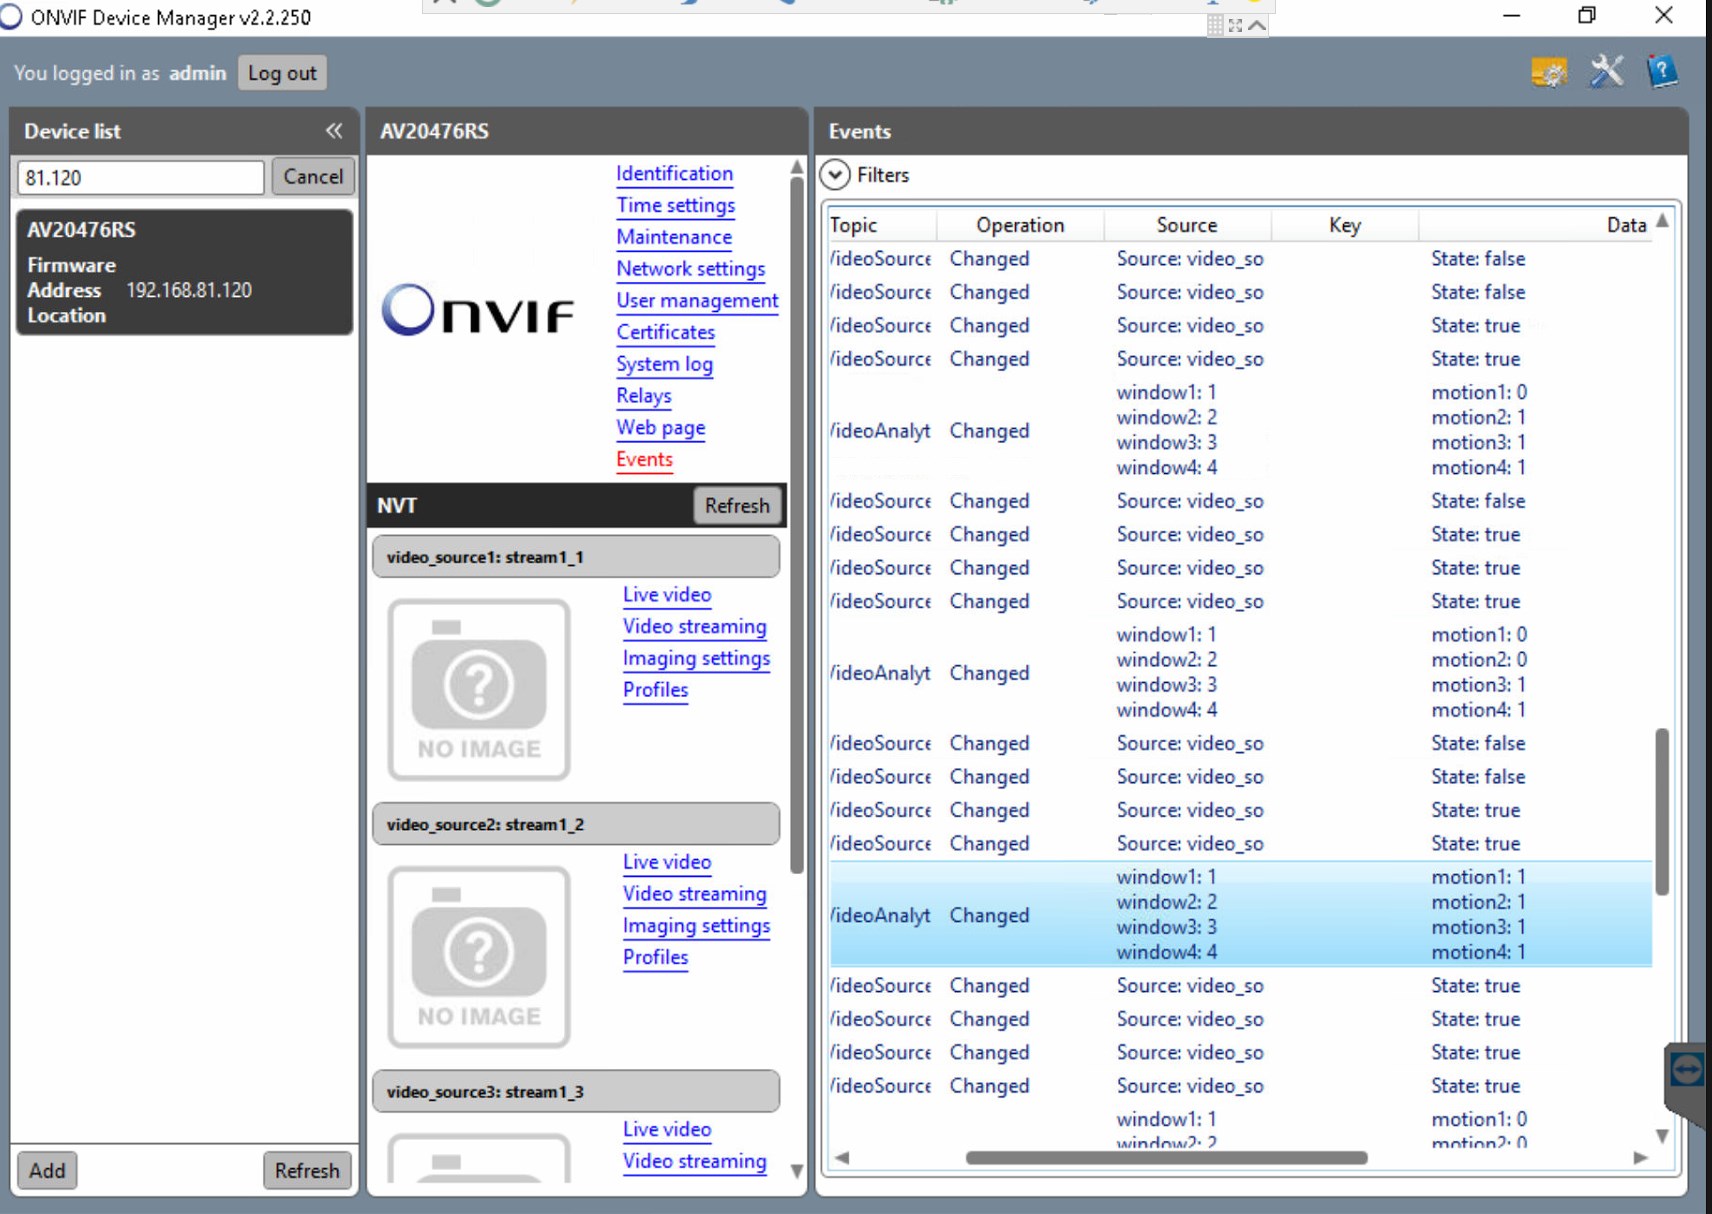Screen dimensions: 1712x1214
Task: Add a new device
Action: [x=47, y=1170]
